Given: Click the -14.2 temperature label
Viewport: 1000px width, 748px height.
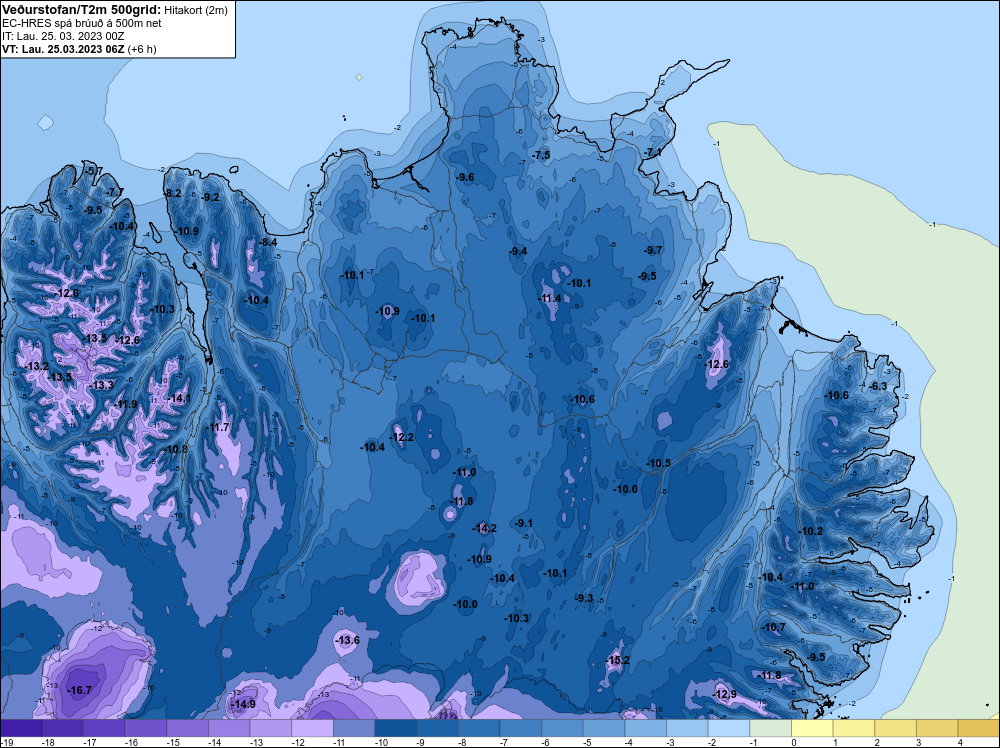Looking at the screenshot, I should [x=485, y=528].
